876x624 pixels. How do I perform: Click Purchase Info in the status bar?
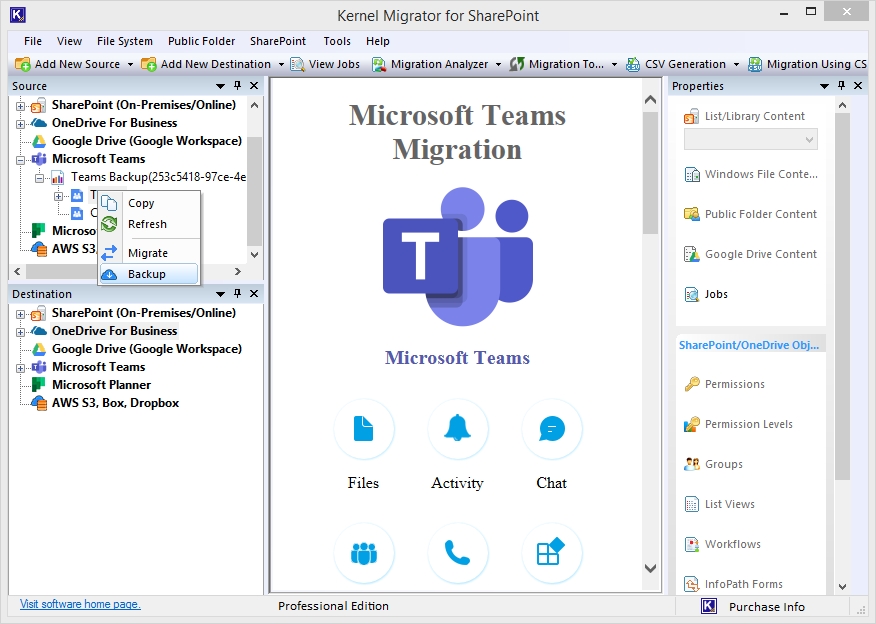point(766,606)
